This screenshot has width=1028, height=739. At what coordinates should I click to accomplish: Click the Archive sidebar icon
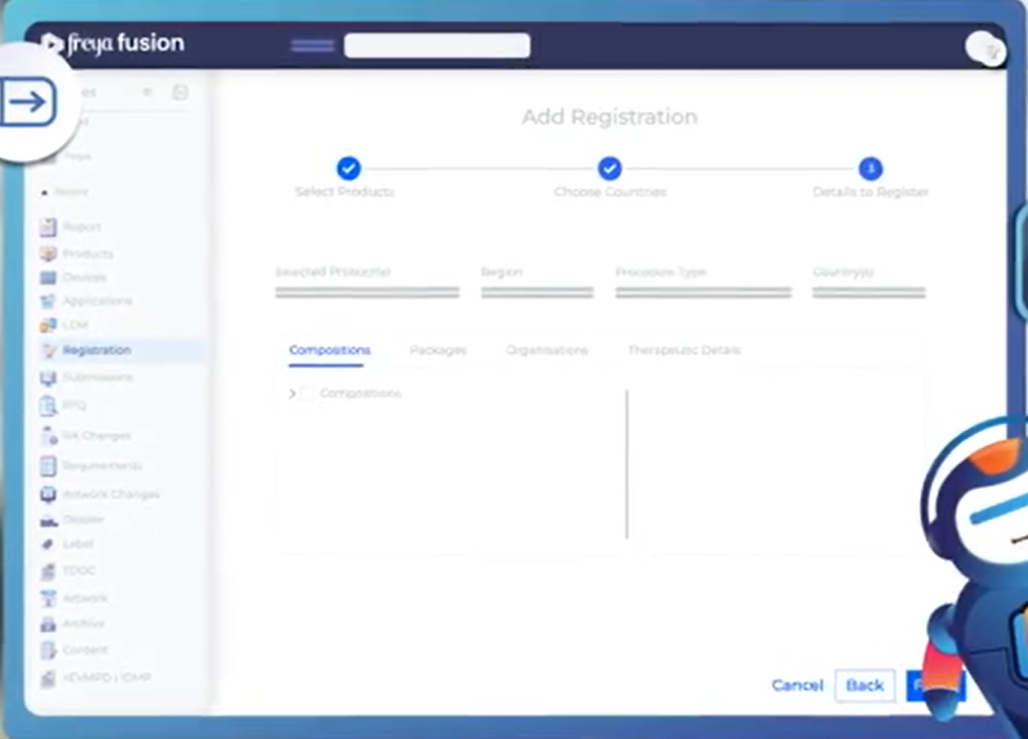pyautogui.click(x=48, y=623)
